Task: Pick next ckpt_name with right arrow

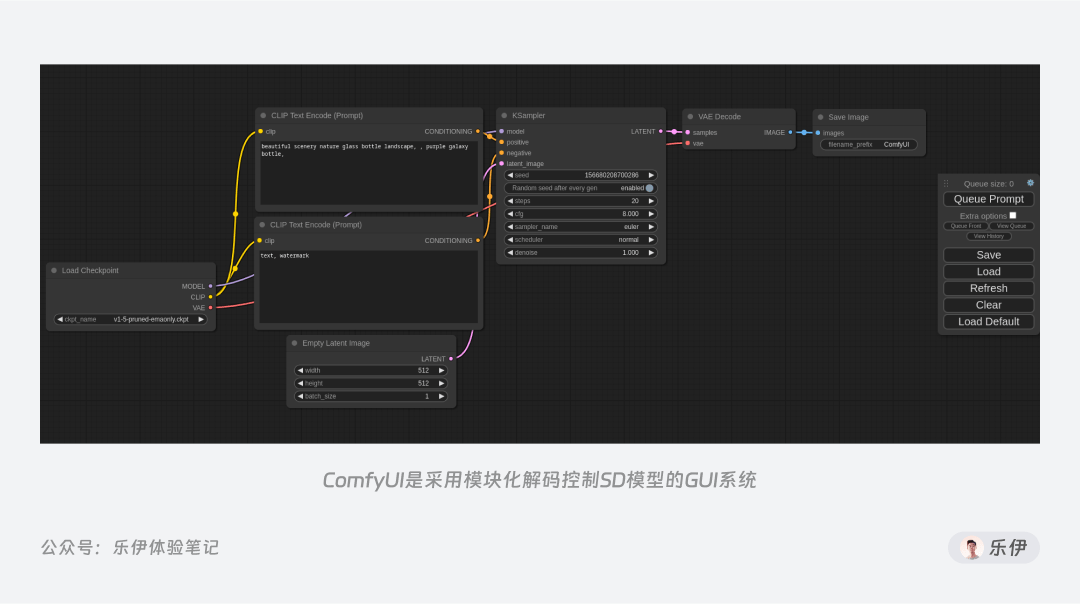Action: point(201,320)
